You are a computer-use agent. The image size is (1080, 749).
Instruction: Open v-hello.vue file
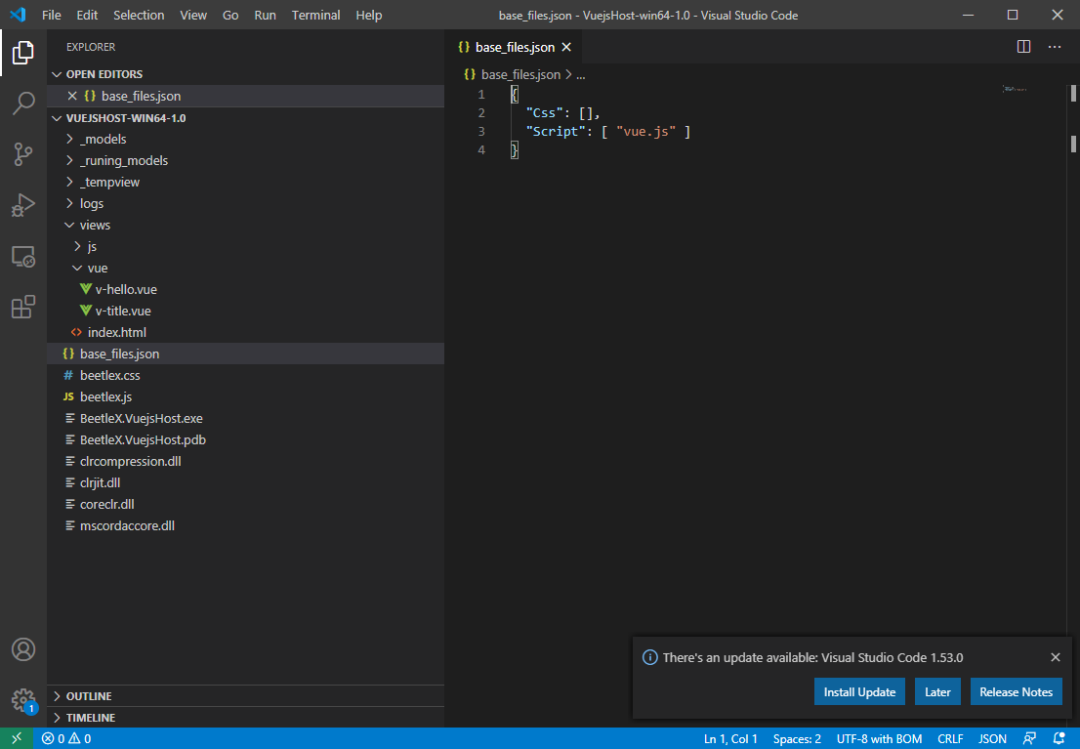point(245,289)
